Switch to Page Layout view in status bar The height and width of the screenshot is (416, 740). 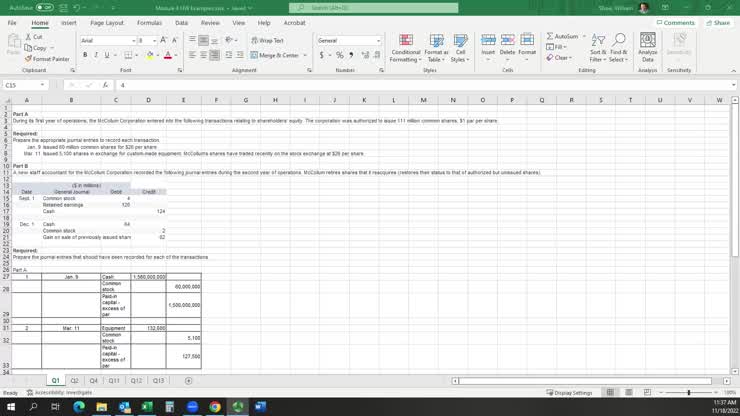pos(629,392)
